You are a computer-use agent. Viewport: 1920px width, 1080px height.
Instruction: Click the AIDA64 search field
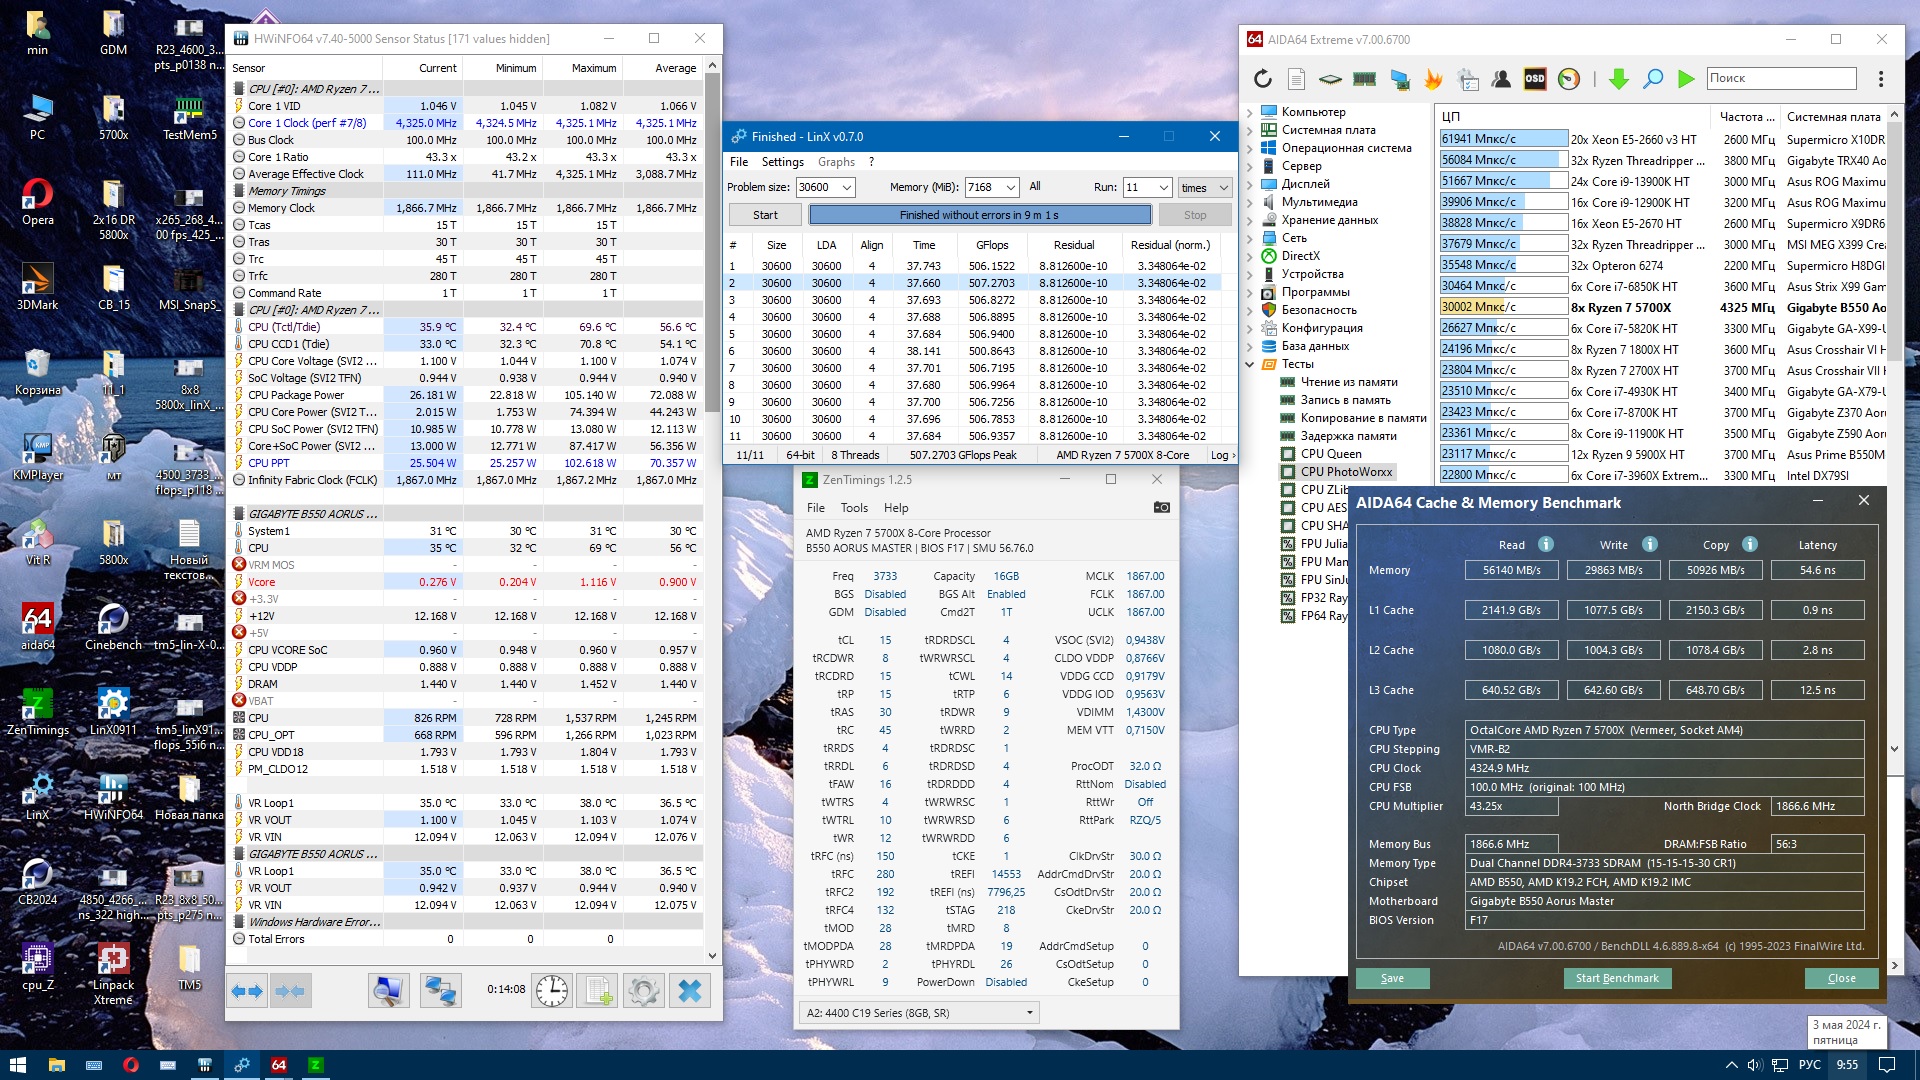click(1780, 78)
